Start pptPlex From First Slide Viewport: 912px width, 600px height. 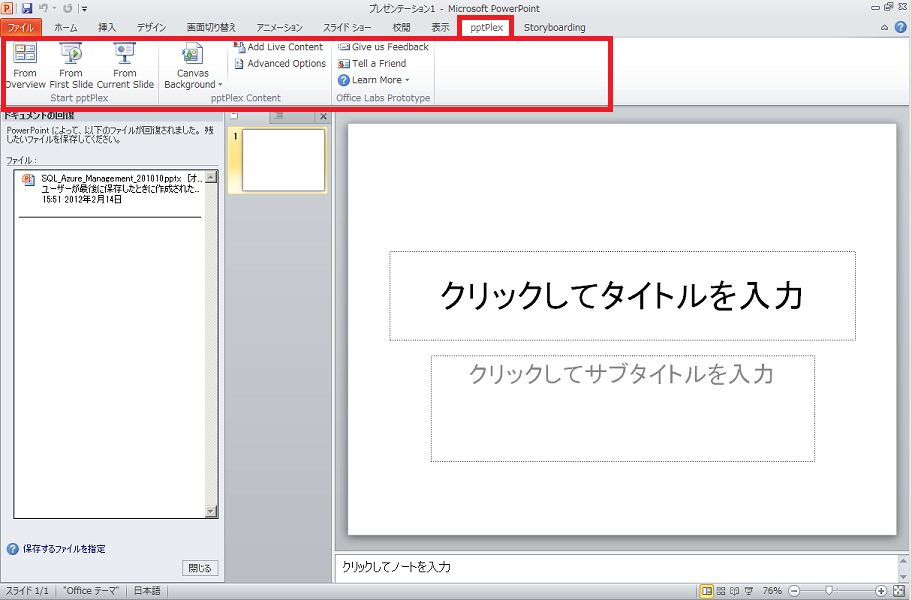pyautogui.click(x=71, y=65)
